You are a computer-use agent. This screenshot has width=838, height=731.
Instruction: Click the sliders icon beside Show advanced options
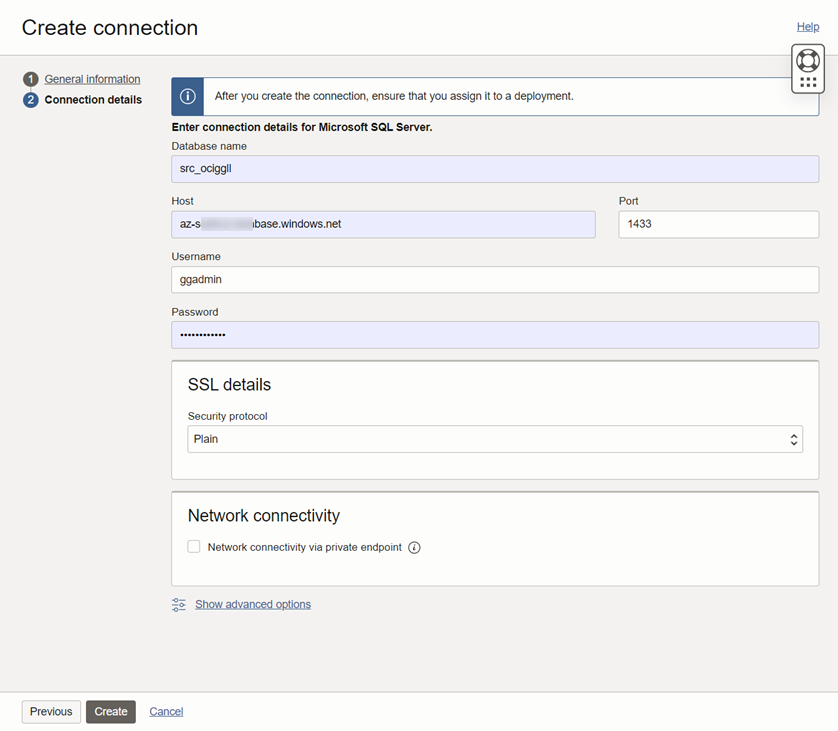point(178,604)
